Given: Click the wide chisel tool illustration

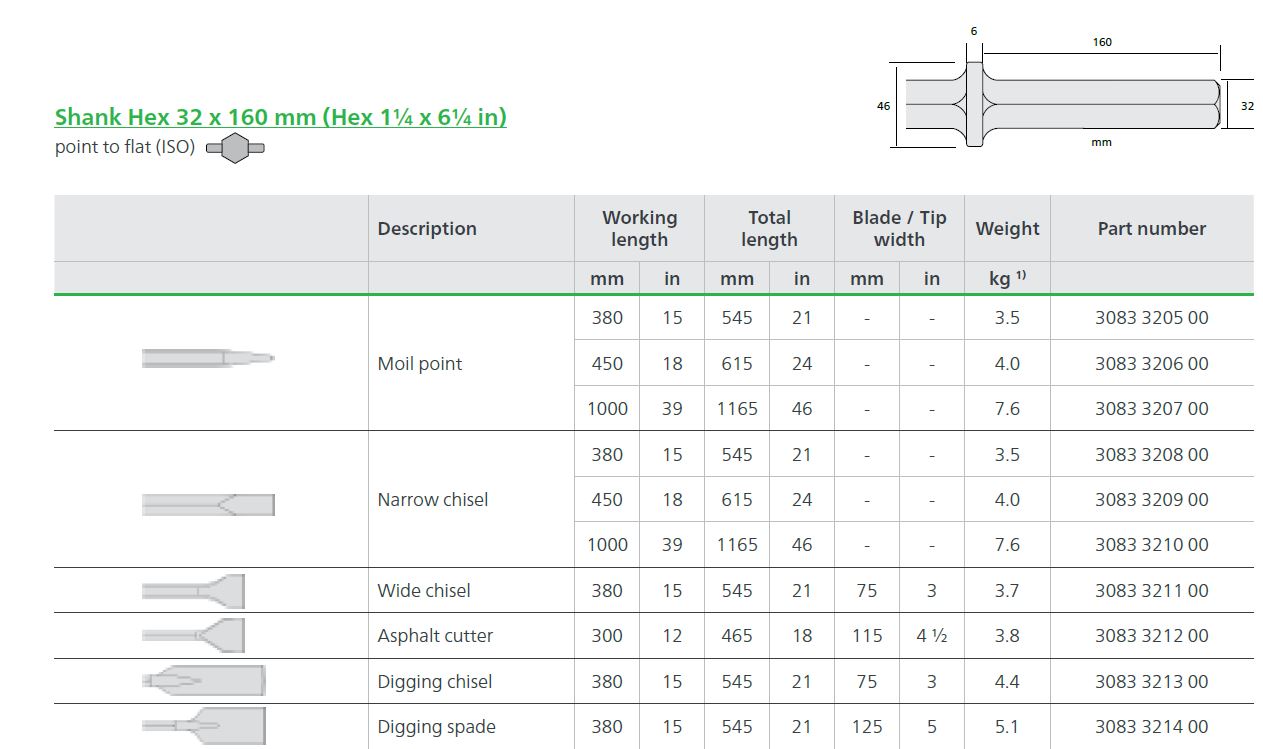Looking at the screenshot, I should pyautogui.click(x=193, y=591).
